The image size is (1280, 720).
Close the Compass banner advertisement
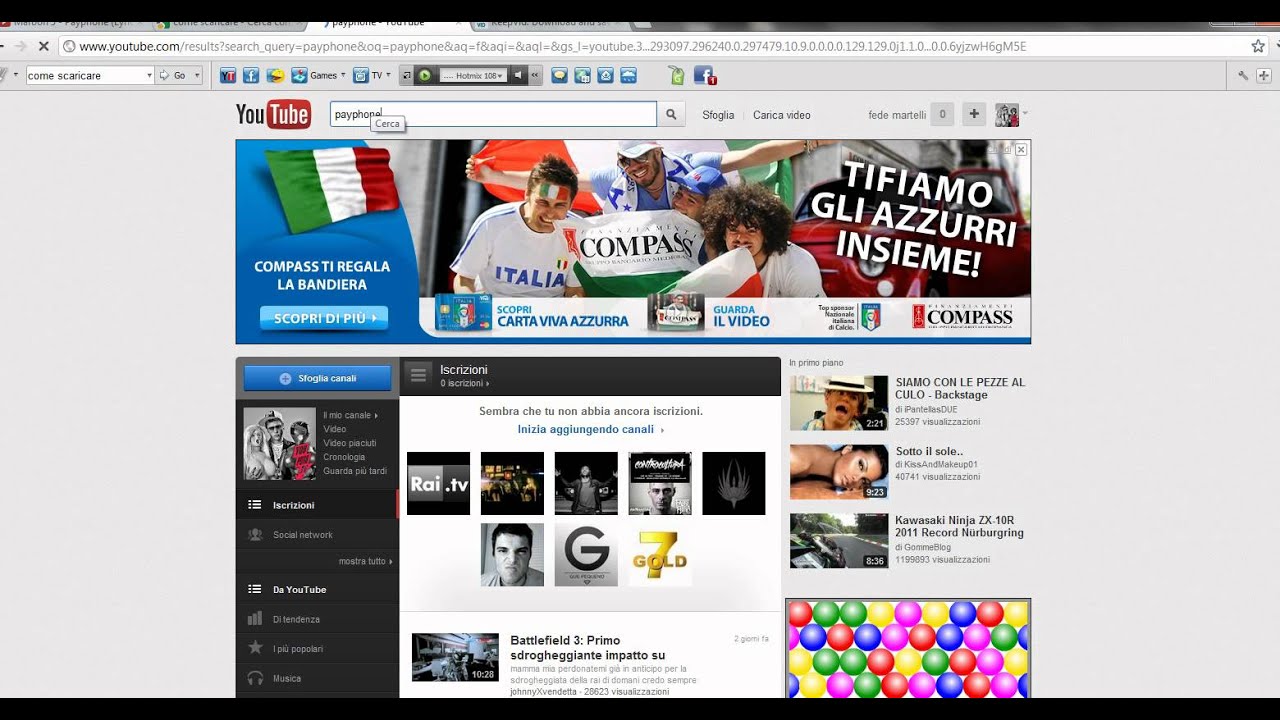[1021, 149]
